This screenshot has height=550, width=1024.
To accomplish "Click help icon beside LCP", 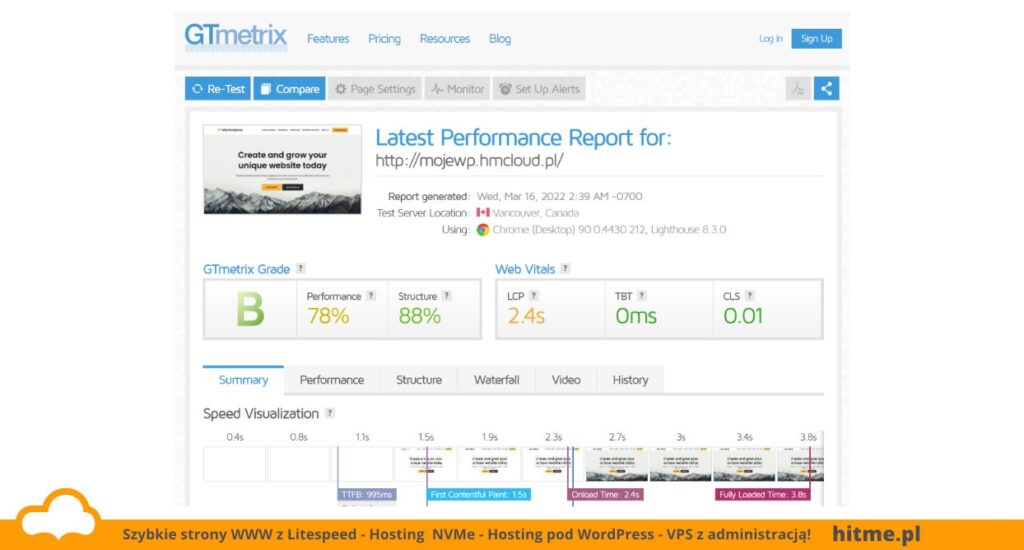I will pos(534,296).
